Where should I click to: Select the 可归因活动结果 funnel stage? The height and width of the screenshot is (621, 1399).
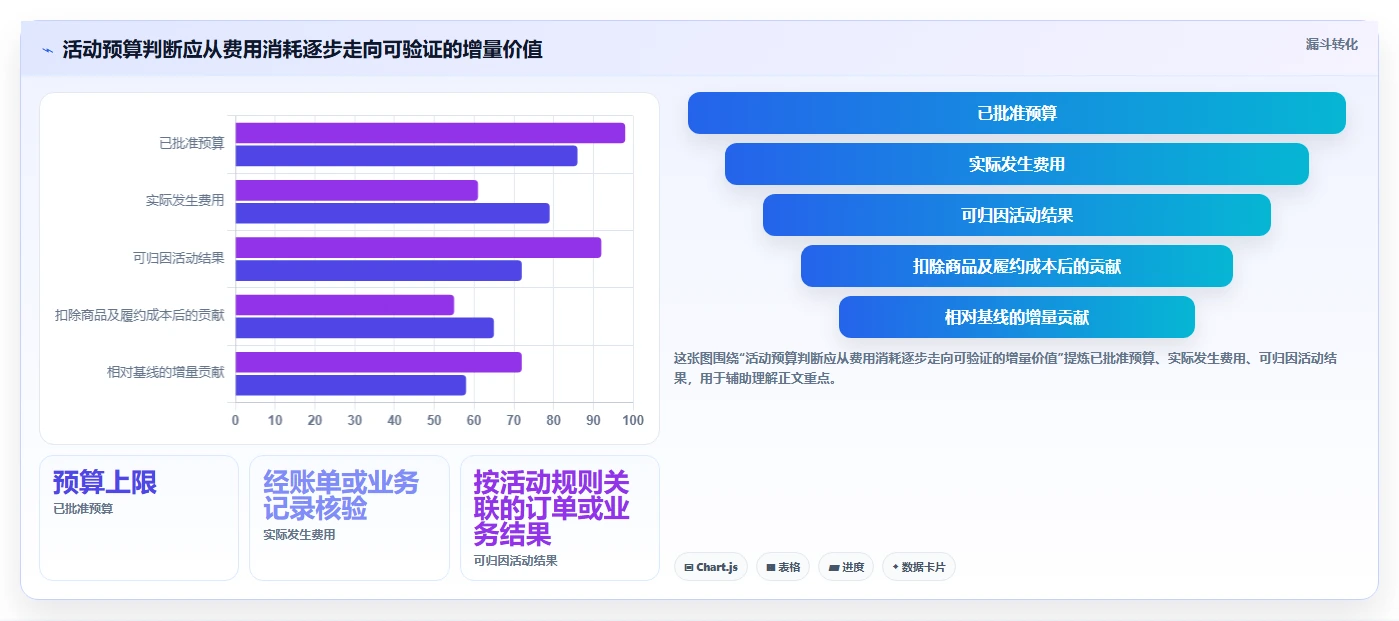coord(1017,215)
